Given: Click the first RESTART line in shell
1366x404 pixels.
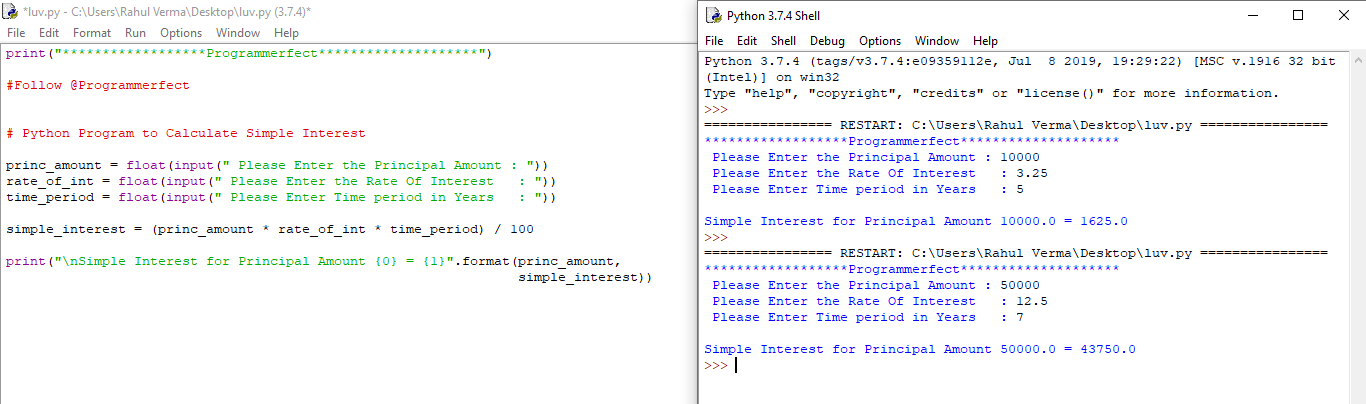Looking at the screenshot, I should [x=1016, y=126].
